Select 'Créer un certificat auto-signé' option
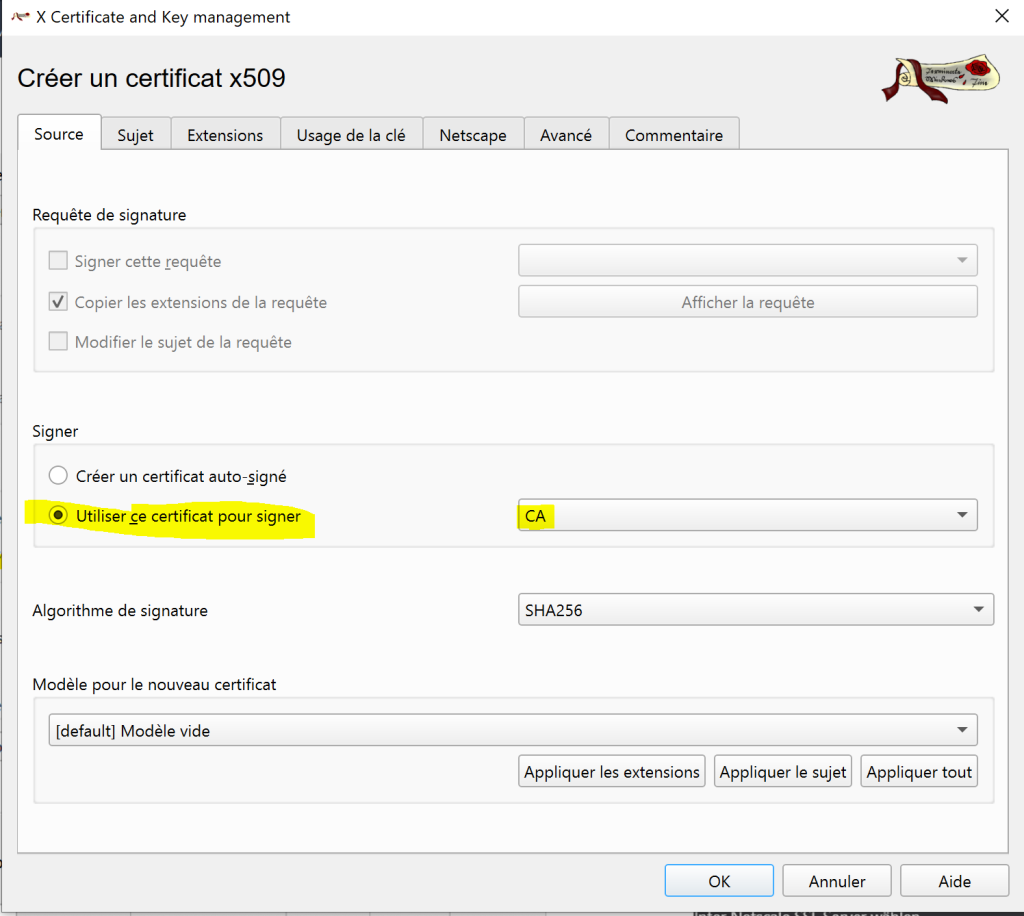1024x916 pixels. click(x=59, y=476)
